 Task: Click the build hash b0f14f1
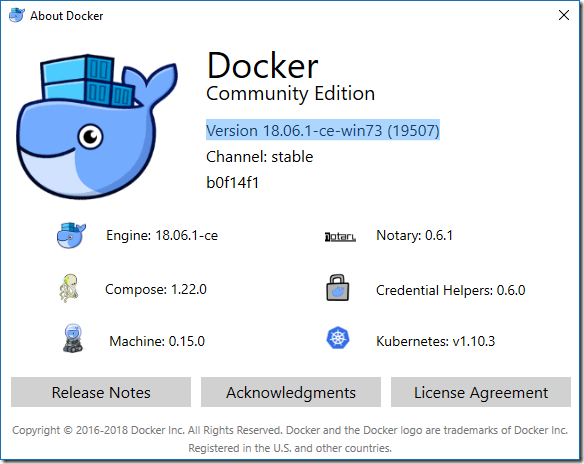pyautogui.click(x=232, y=183)
